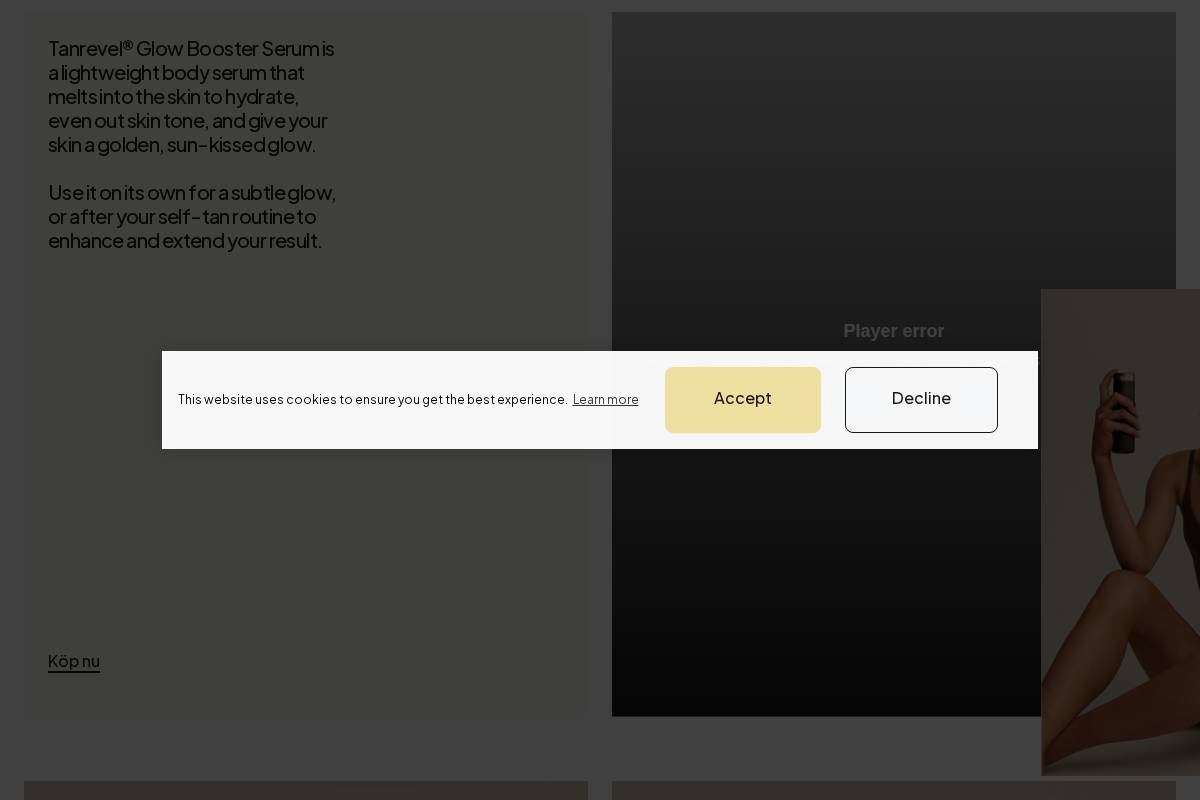Viewport: 1200px width, 800px height.
Task: Follow the underlined Köp nu link
Action: [74, 661]
